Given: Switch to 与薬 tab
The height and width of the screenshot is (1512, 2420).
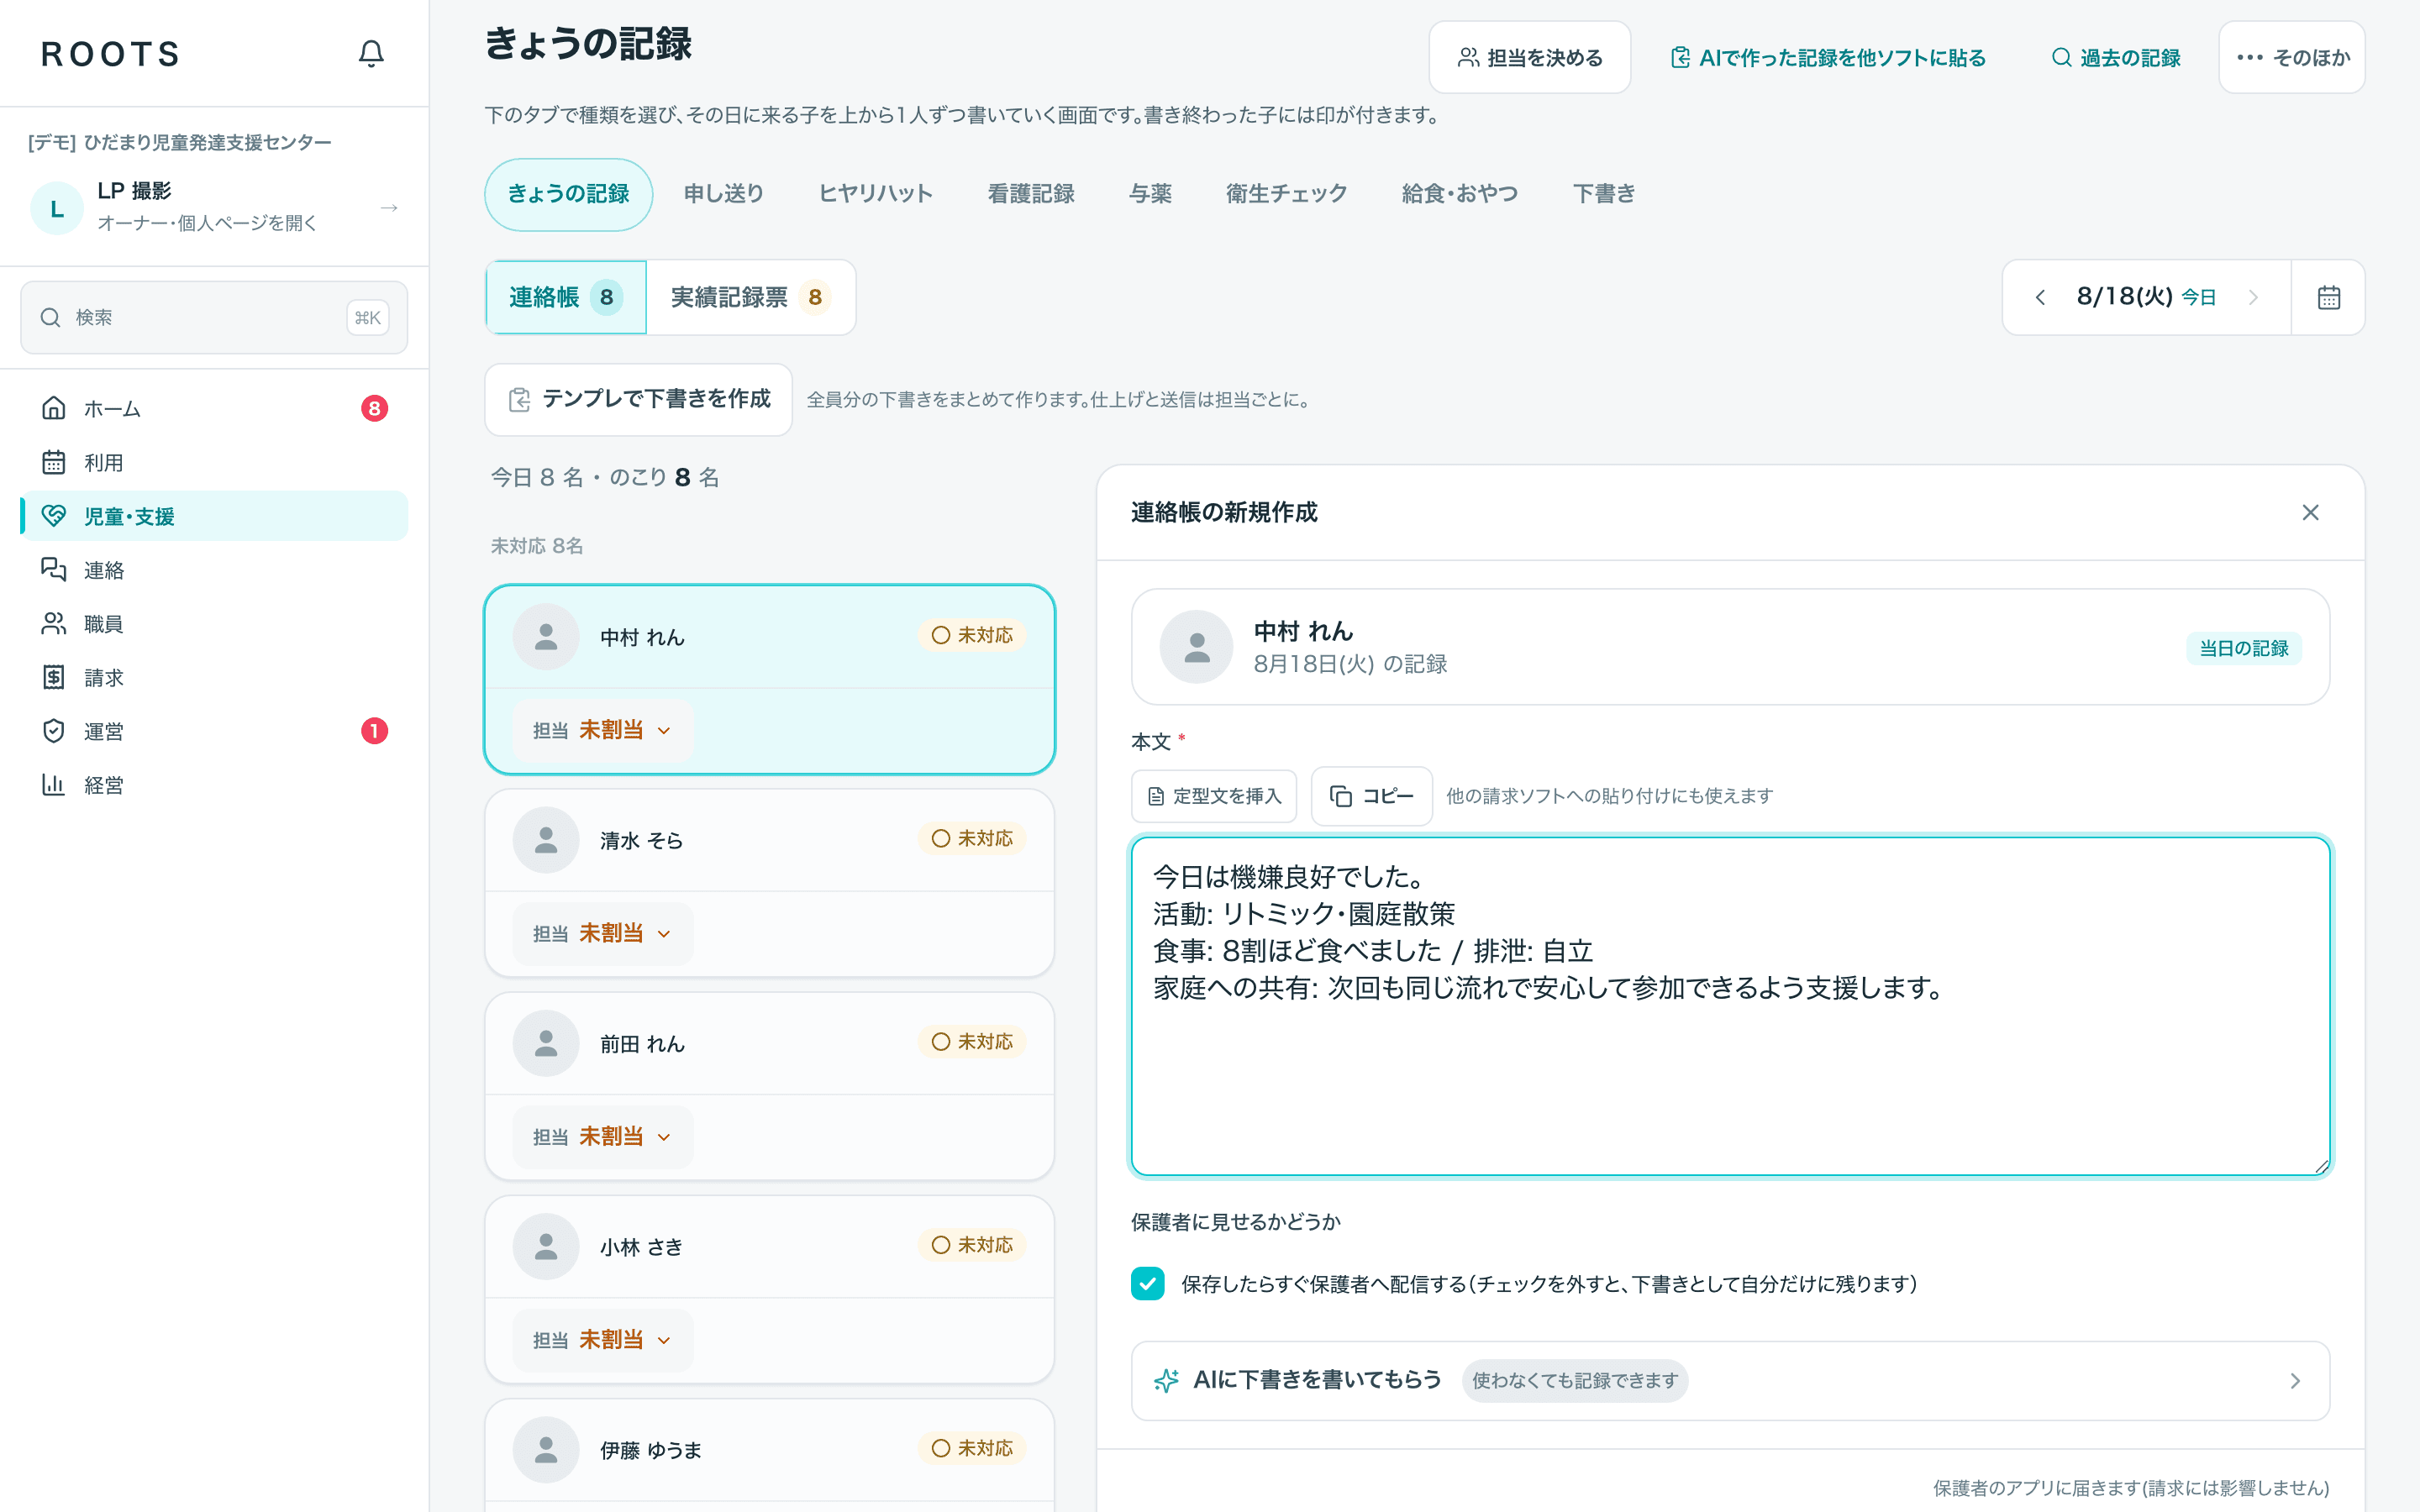Looking at the screenshot, I should pos(1150,194).
